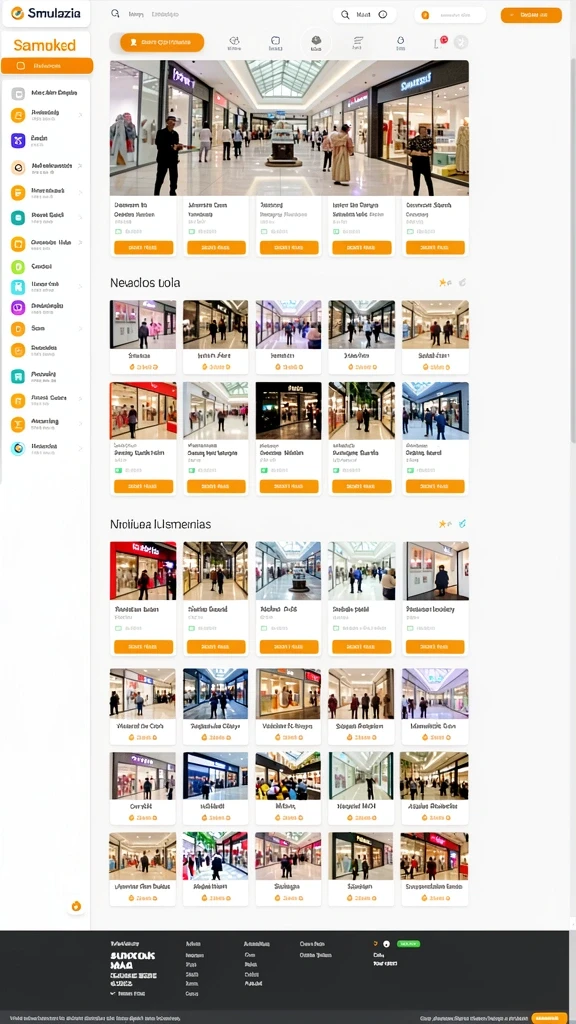Open the Smulazia logo home link
This screenshot has height=1024, width=576.
[x=46, y=13]
